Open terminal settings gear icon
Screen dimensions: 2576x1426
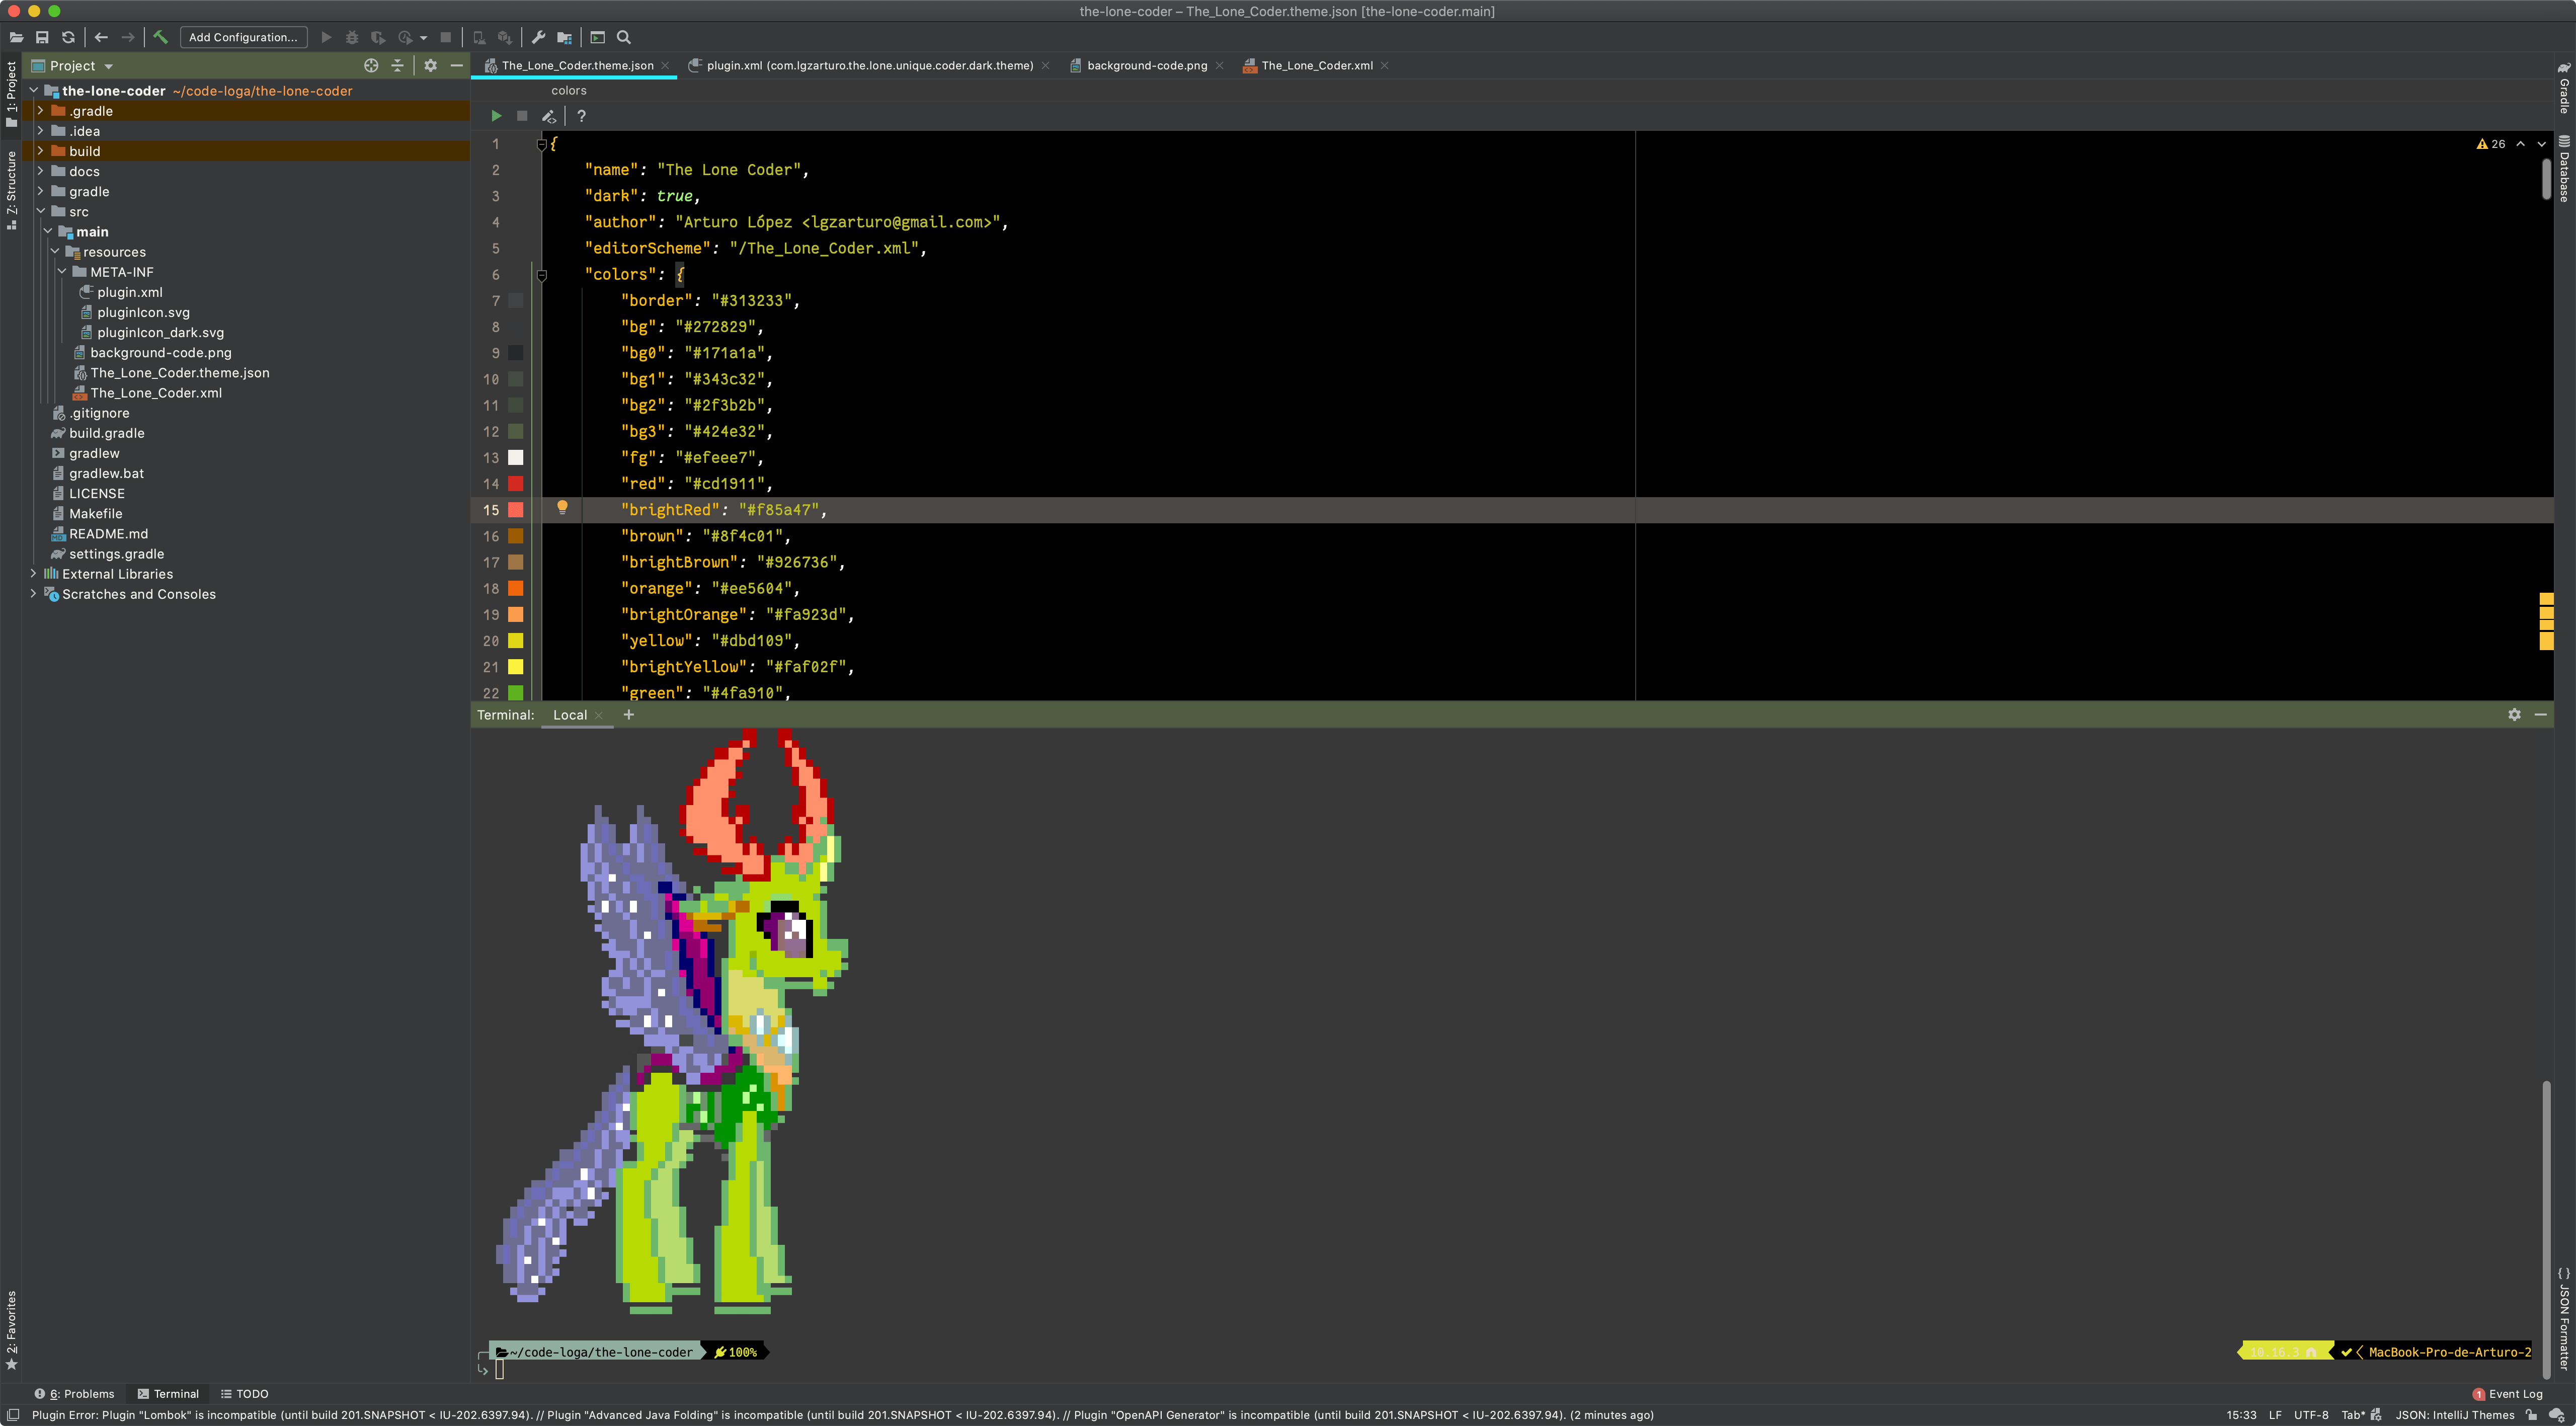(2514, 714)
